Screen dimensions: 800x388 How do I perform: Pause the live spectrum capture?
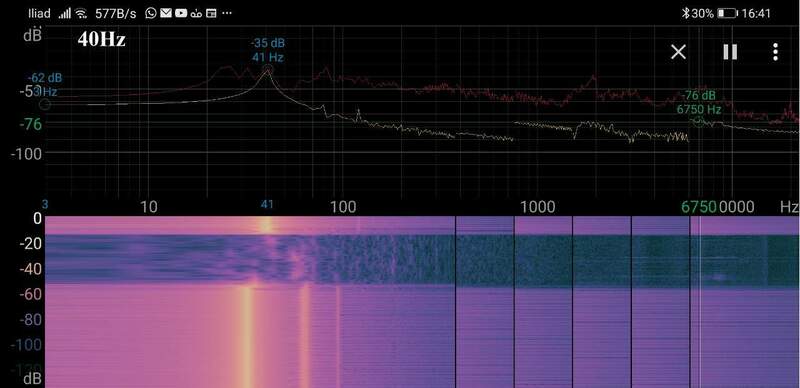730,52
